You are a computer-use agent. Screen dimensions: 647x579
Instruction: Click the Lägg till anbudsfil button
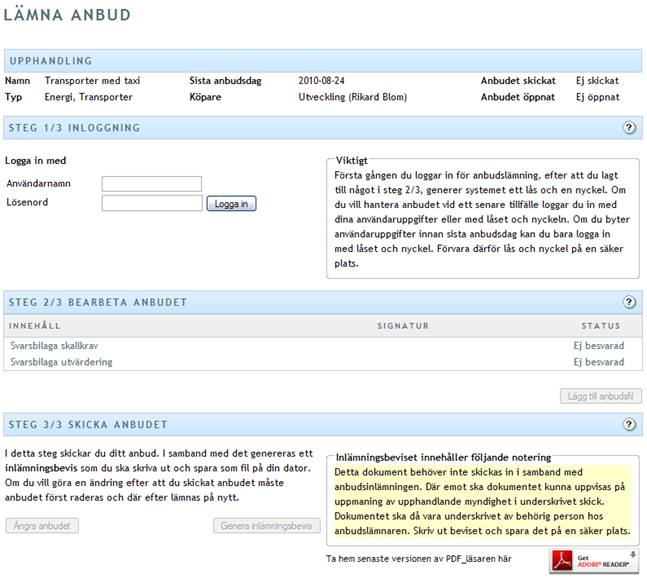600,396
